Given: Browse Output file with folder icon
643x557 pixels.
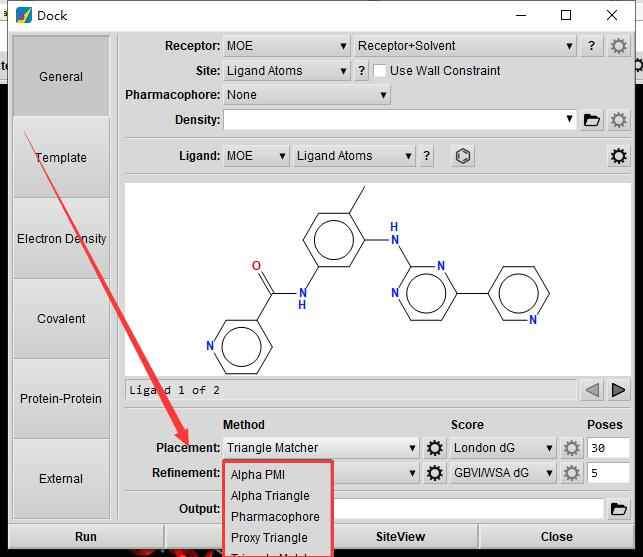Looking at the screenshot, I should [619, 509].
